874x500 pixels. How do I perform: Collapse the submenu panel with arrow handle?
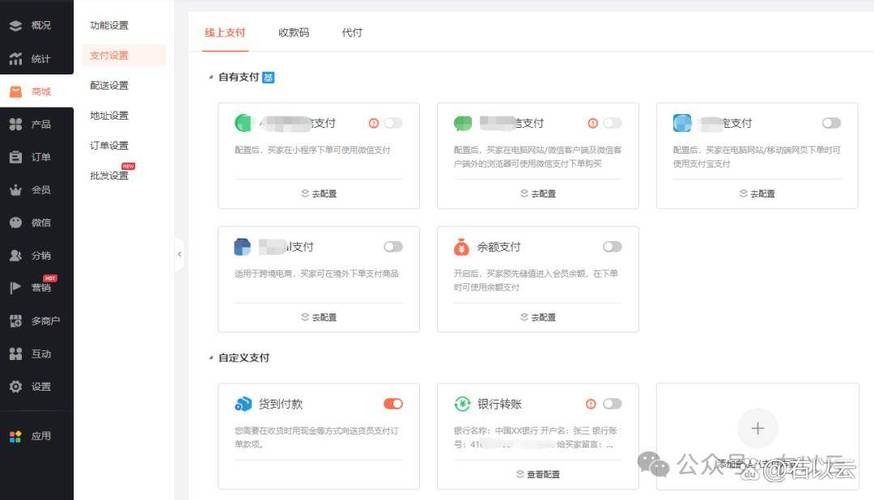pos(179,254)
